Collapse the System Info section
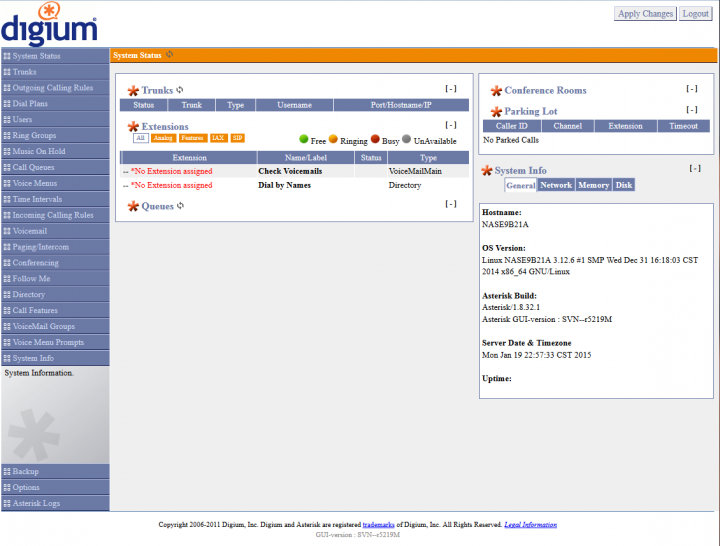This screenshot has height=546, width=720. click(695, 169)
